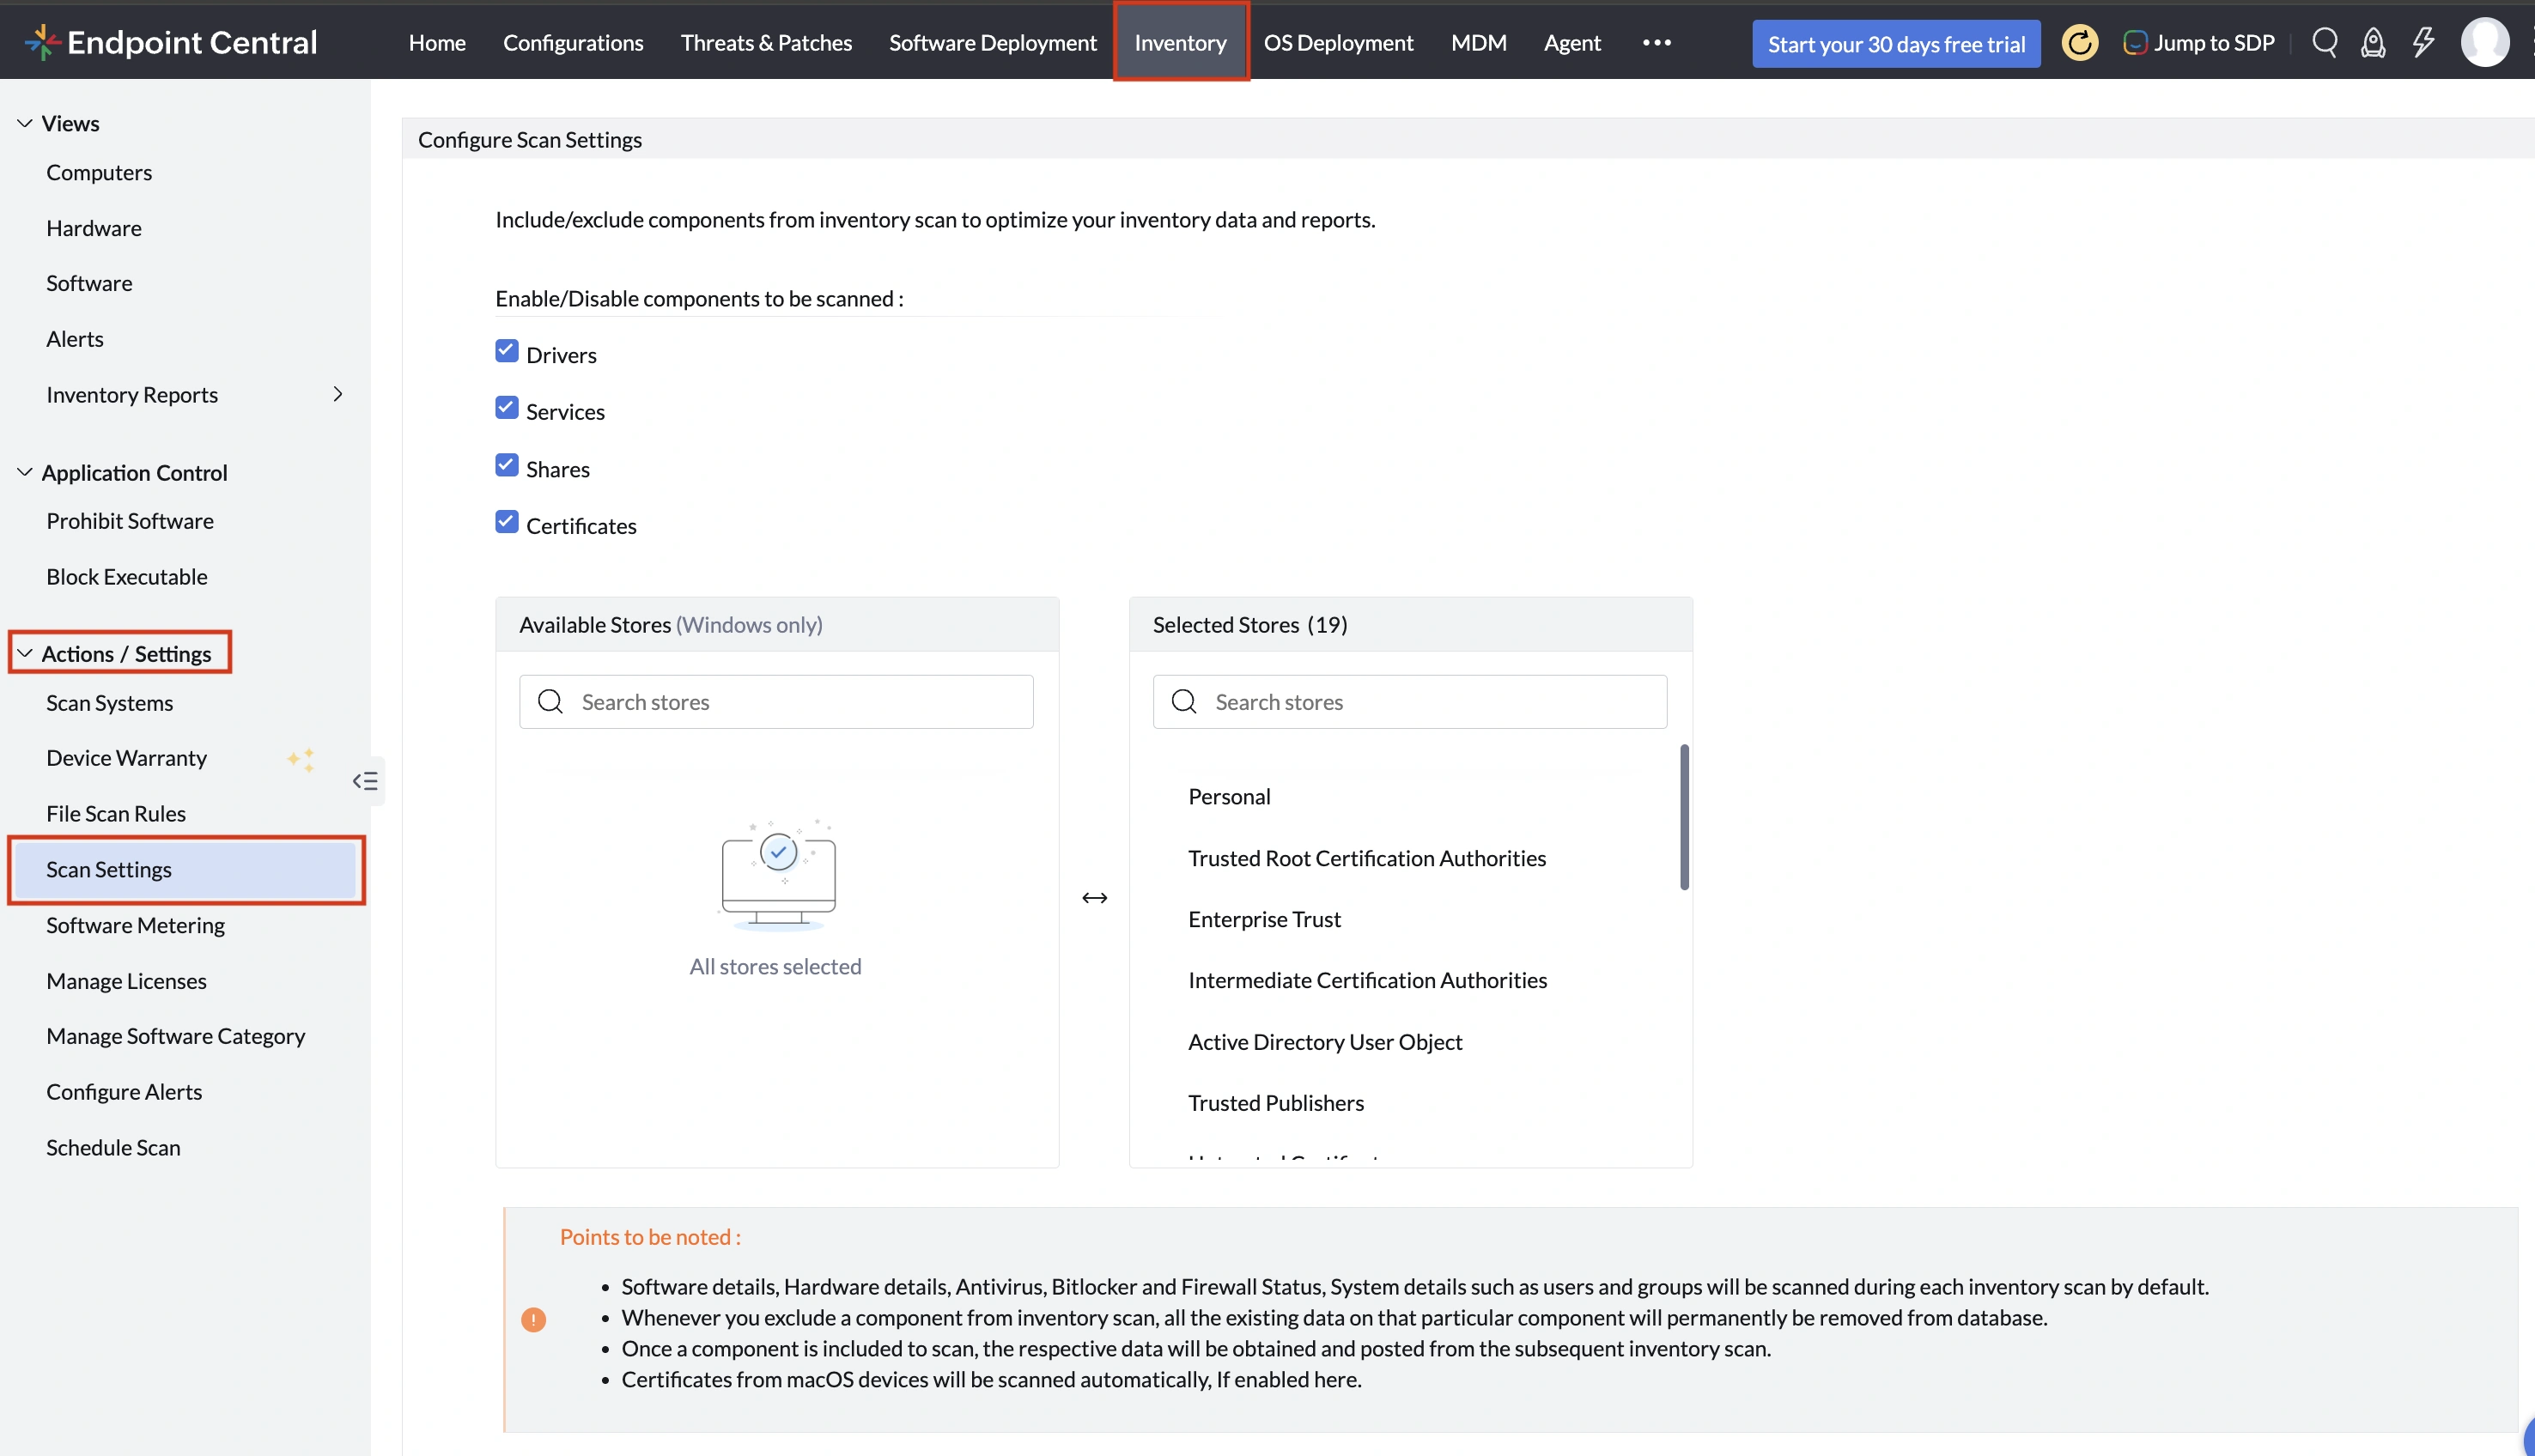The image size is (2535, 1456).
Task: Open Block Executable
Action: (127, 577)
